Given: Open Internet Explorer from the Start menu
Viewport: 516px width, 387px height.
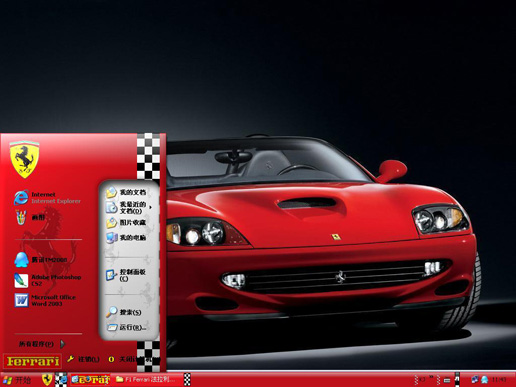Looking at the screenshot, I should coord(47,198).
